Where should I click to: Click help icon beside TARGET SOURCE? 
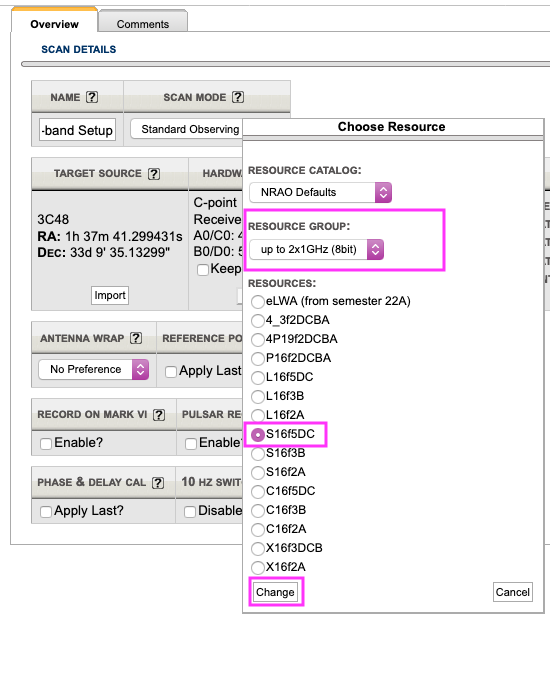(154, 174)
